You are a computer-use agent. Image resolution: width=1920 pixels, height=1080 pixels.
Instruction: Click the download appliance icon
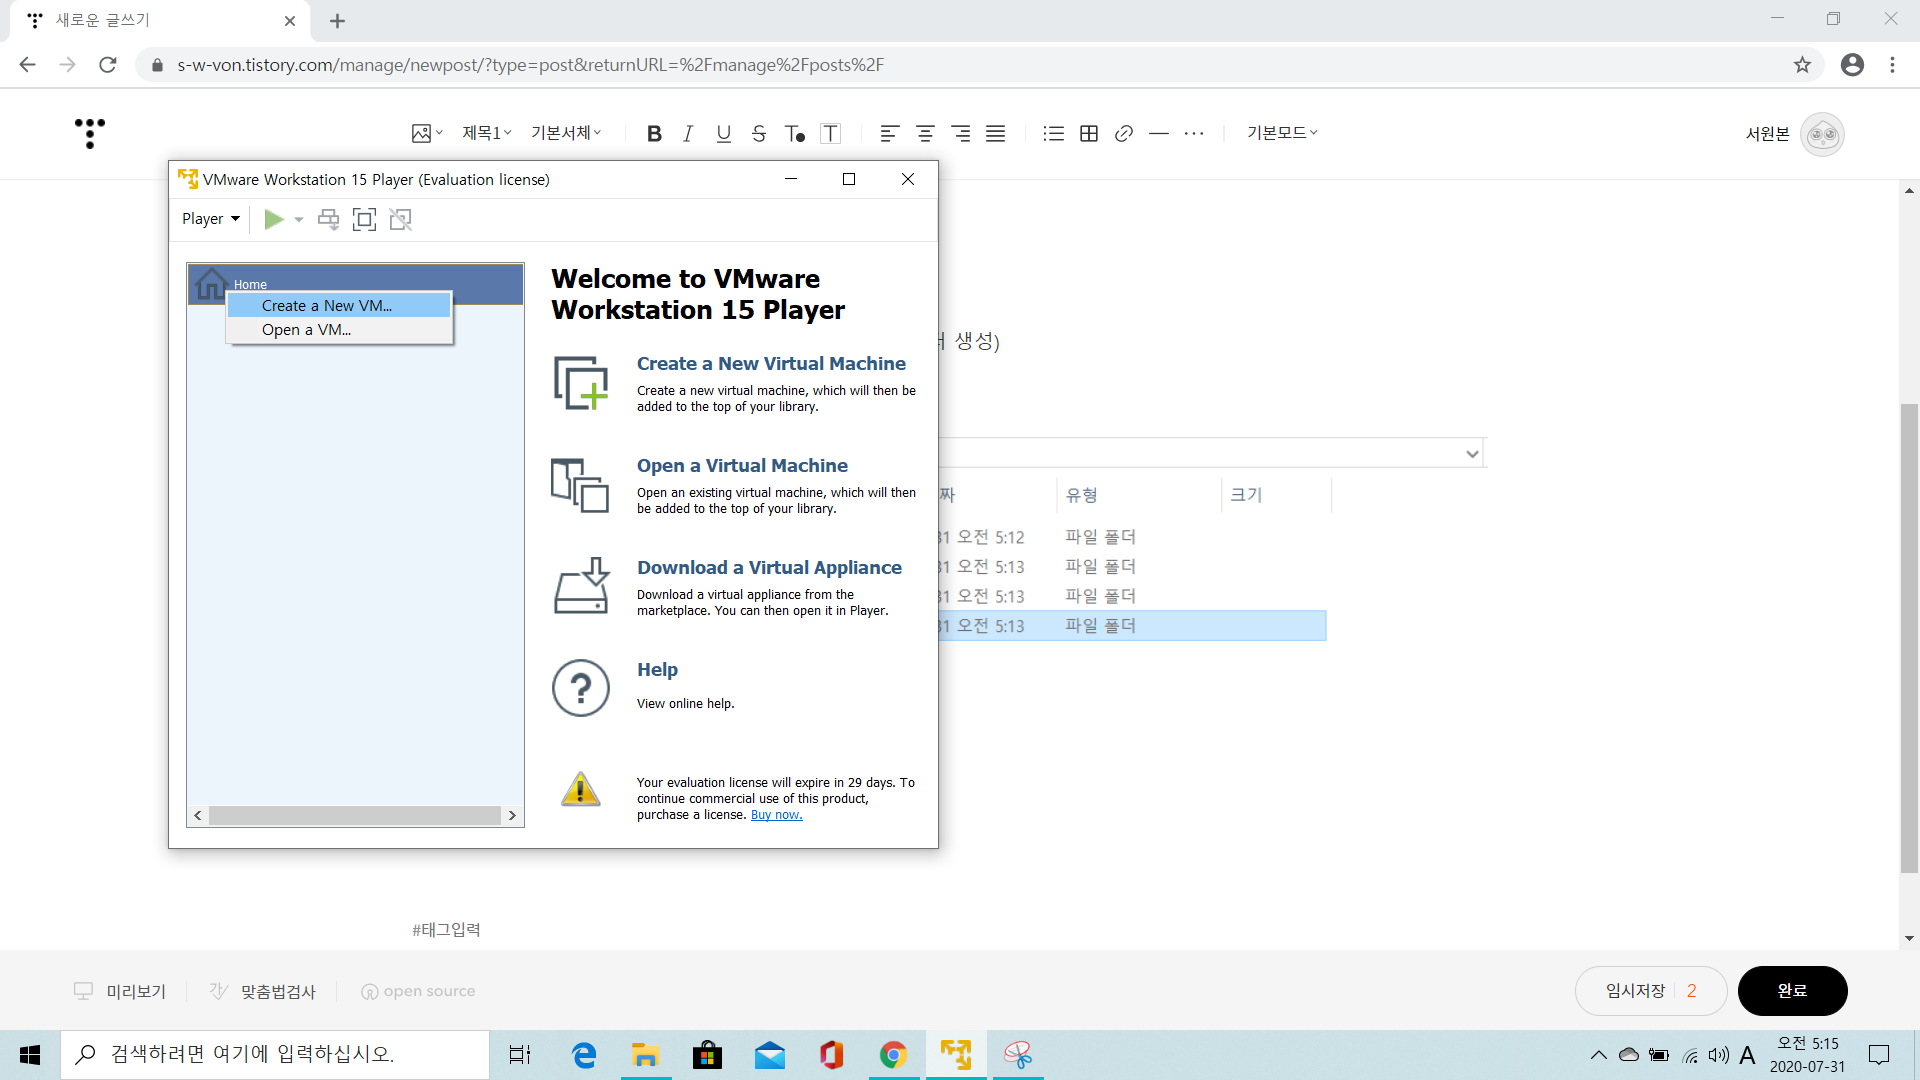pos(581,586)
